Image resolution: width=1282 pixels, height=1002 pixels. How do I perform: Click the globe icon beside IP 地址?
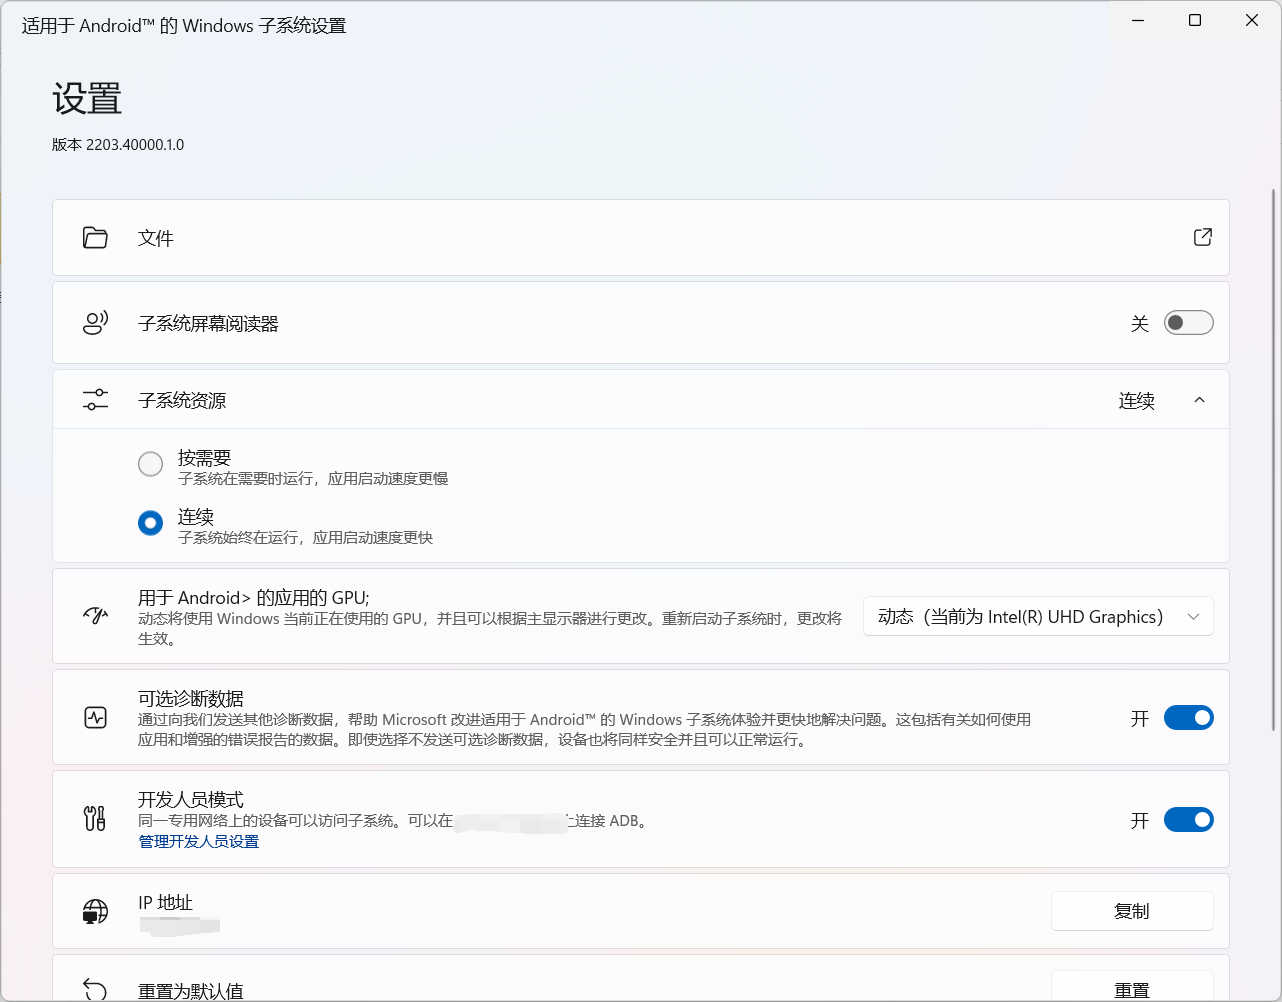pos(95,911)
